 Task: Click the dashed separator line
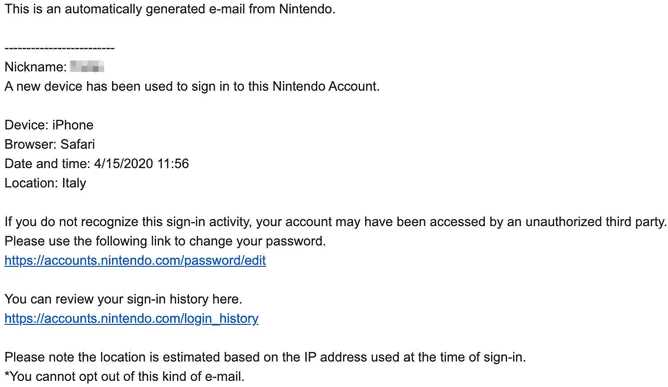(x=59, y=48)
